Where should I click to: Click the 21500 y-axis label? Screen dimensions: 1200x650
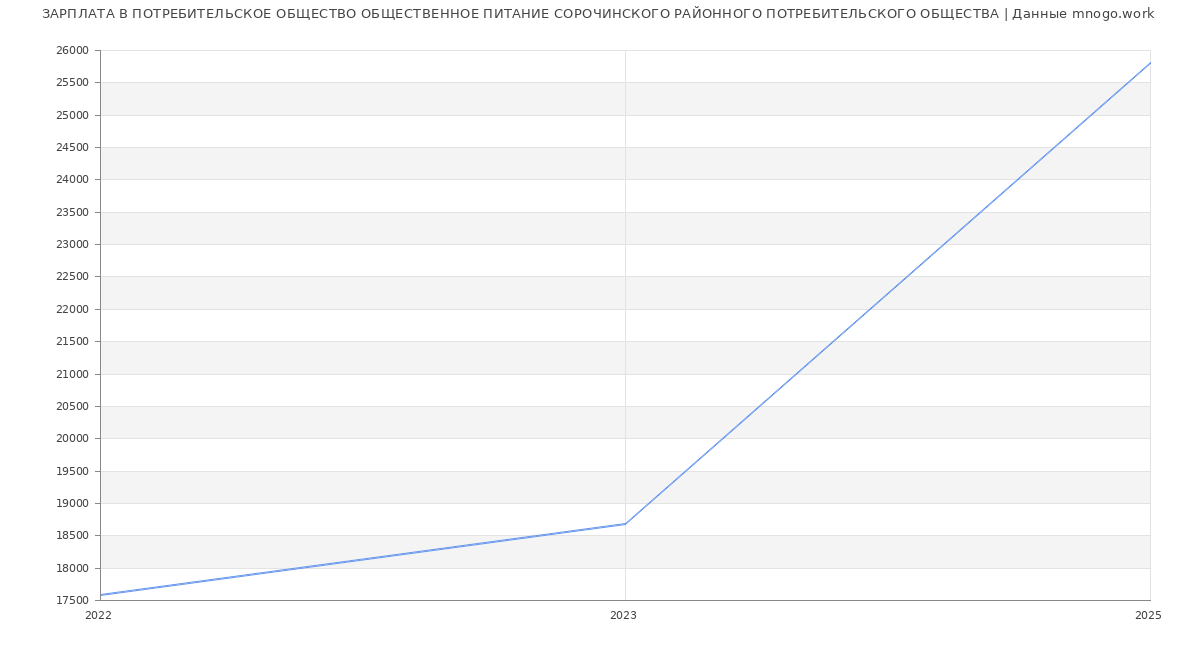pos(73,342)
